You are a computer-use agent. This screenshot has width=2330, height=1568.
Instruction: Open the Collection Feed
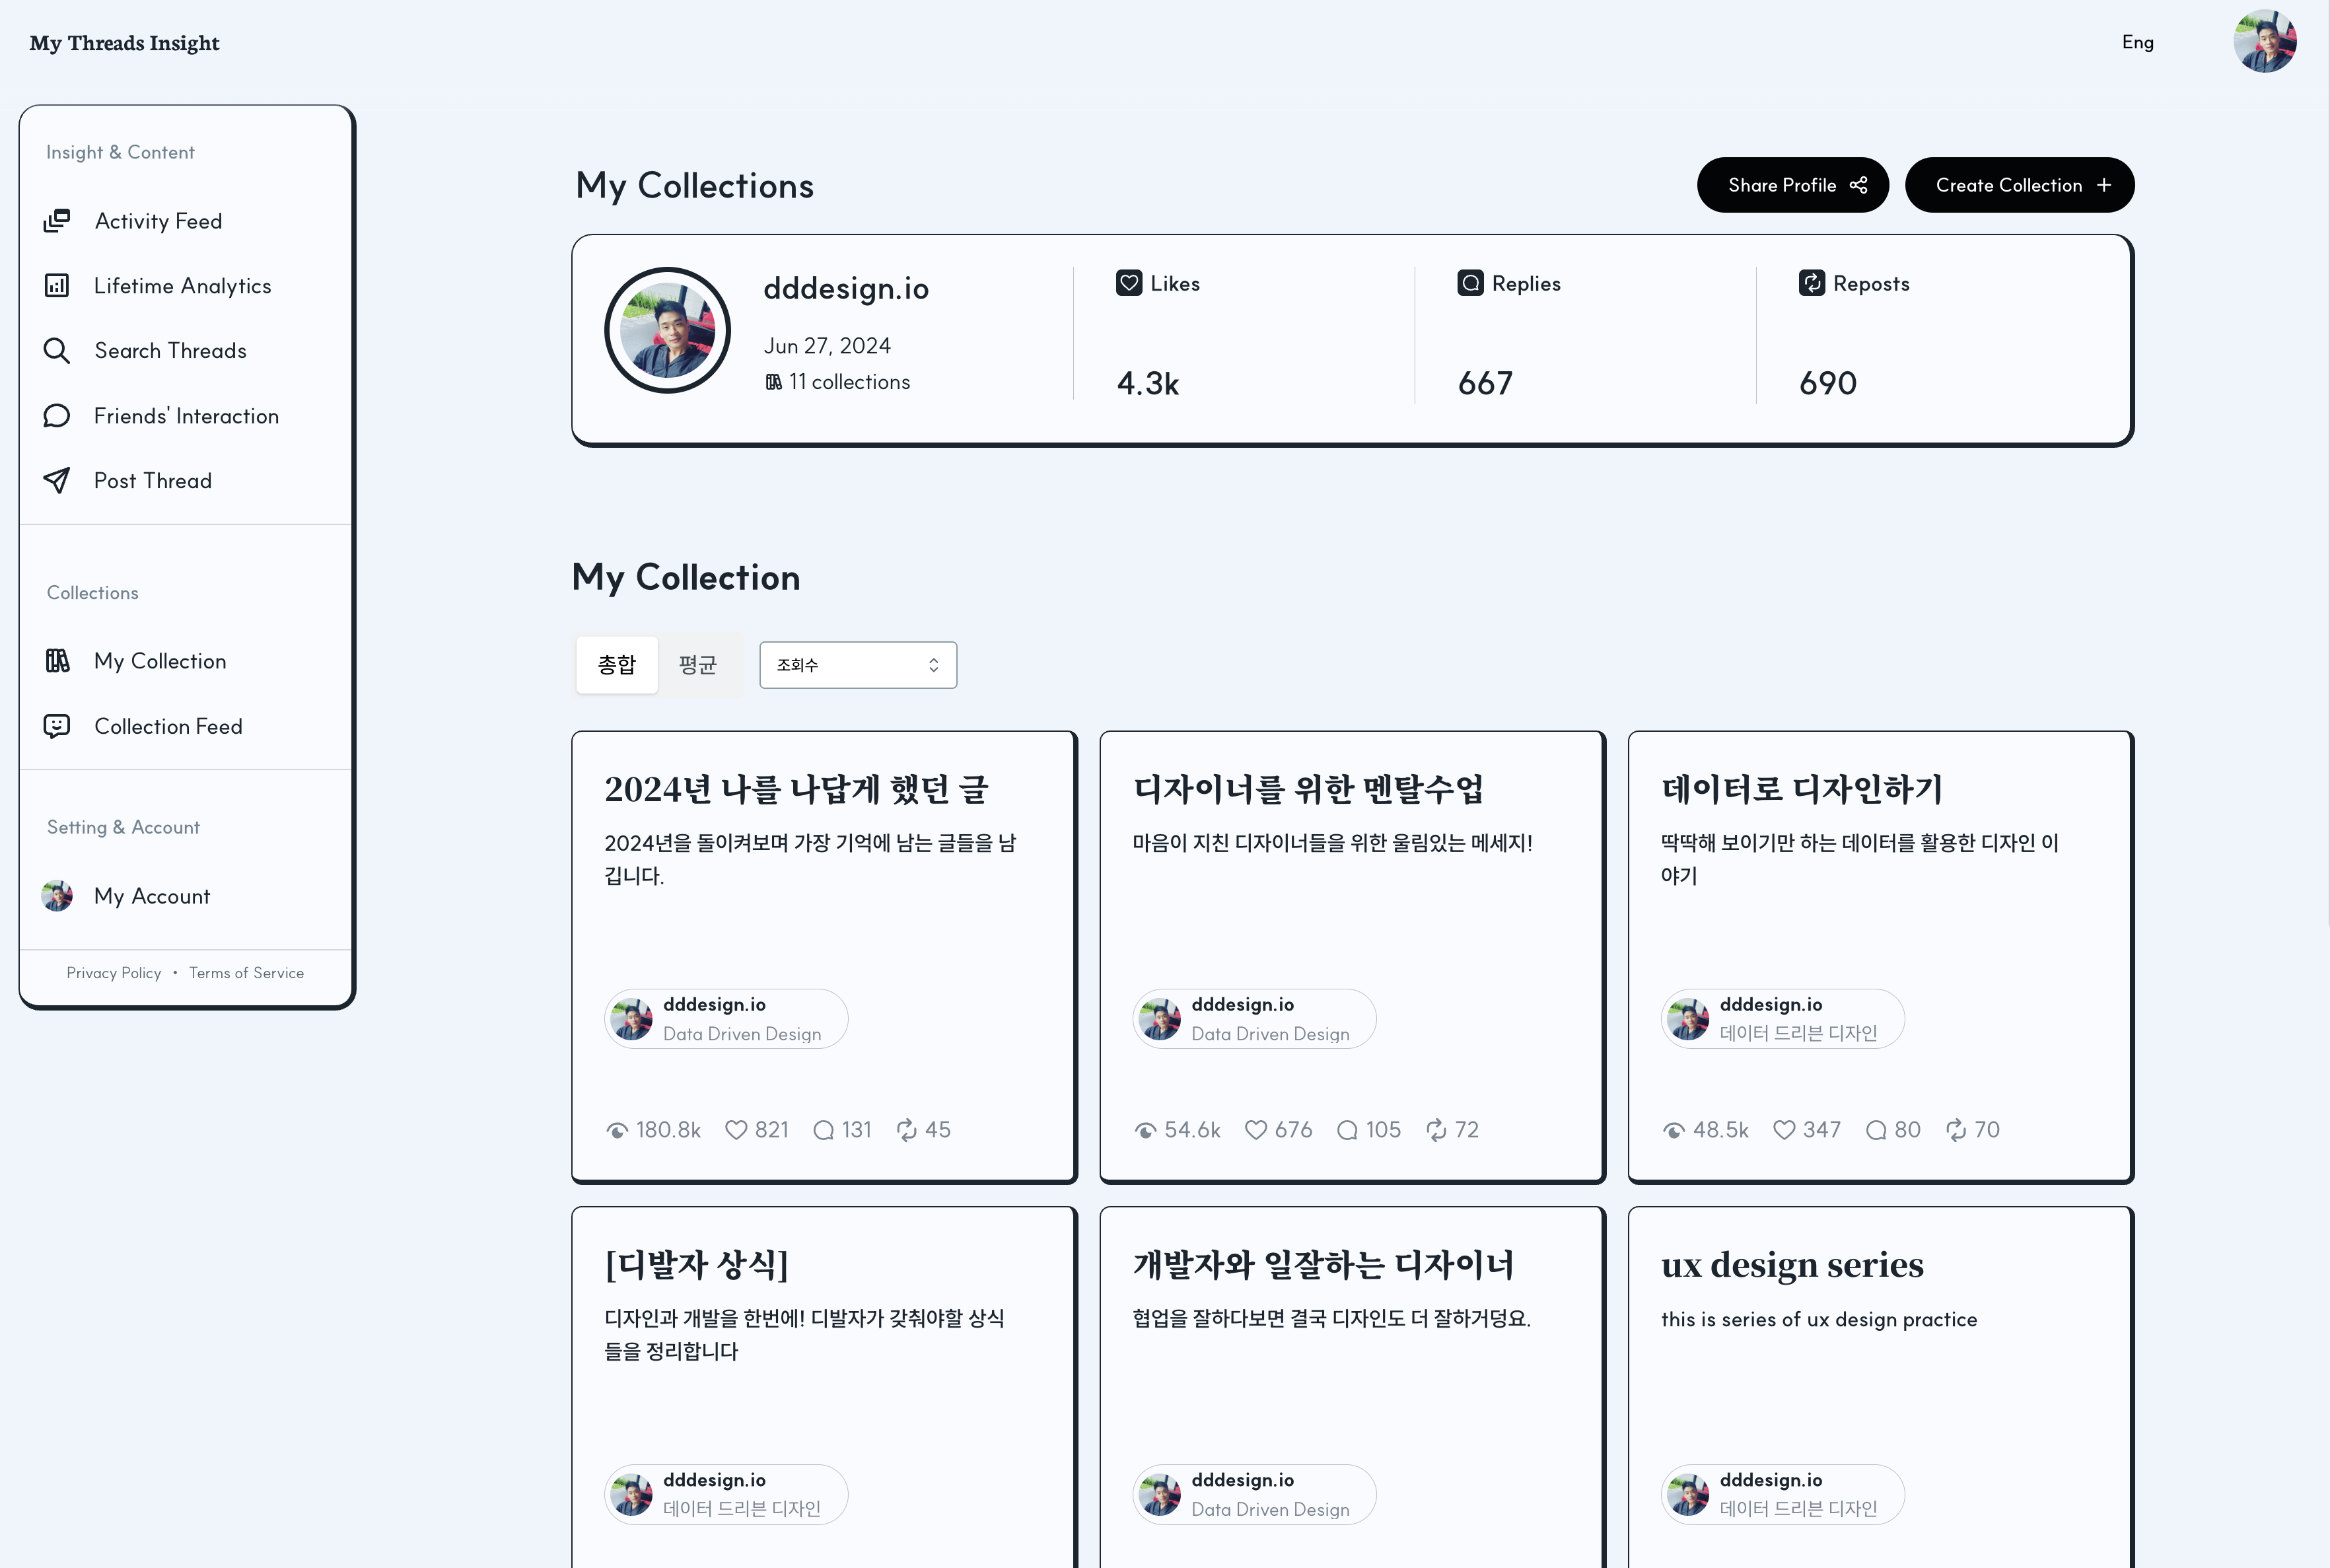[167, 726]
